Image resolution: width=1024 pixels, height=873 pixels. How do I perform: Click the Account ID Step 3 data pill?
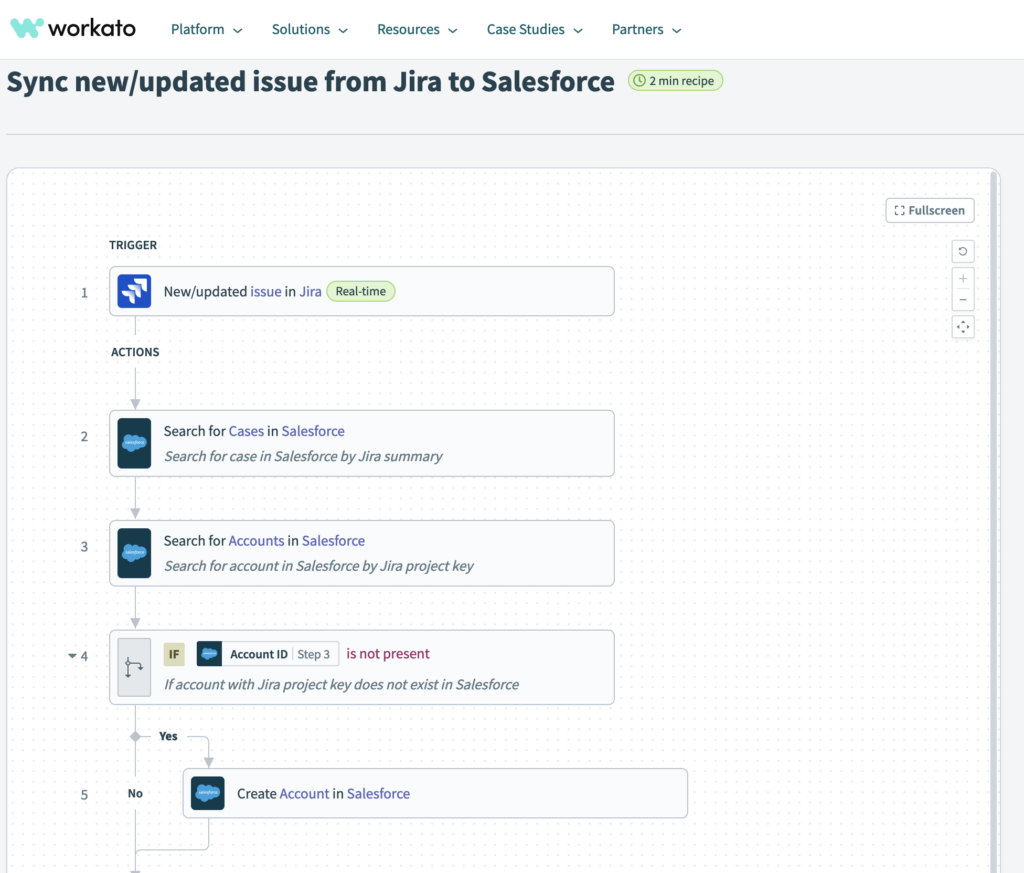[268, 654]
